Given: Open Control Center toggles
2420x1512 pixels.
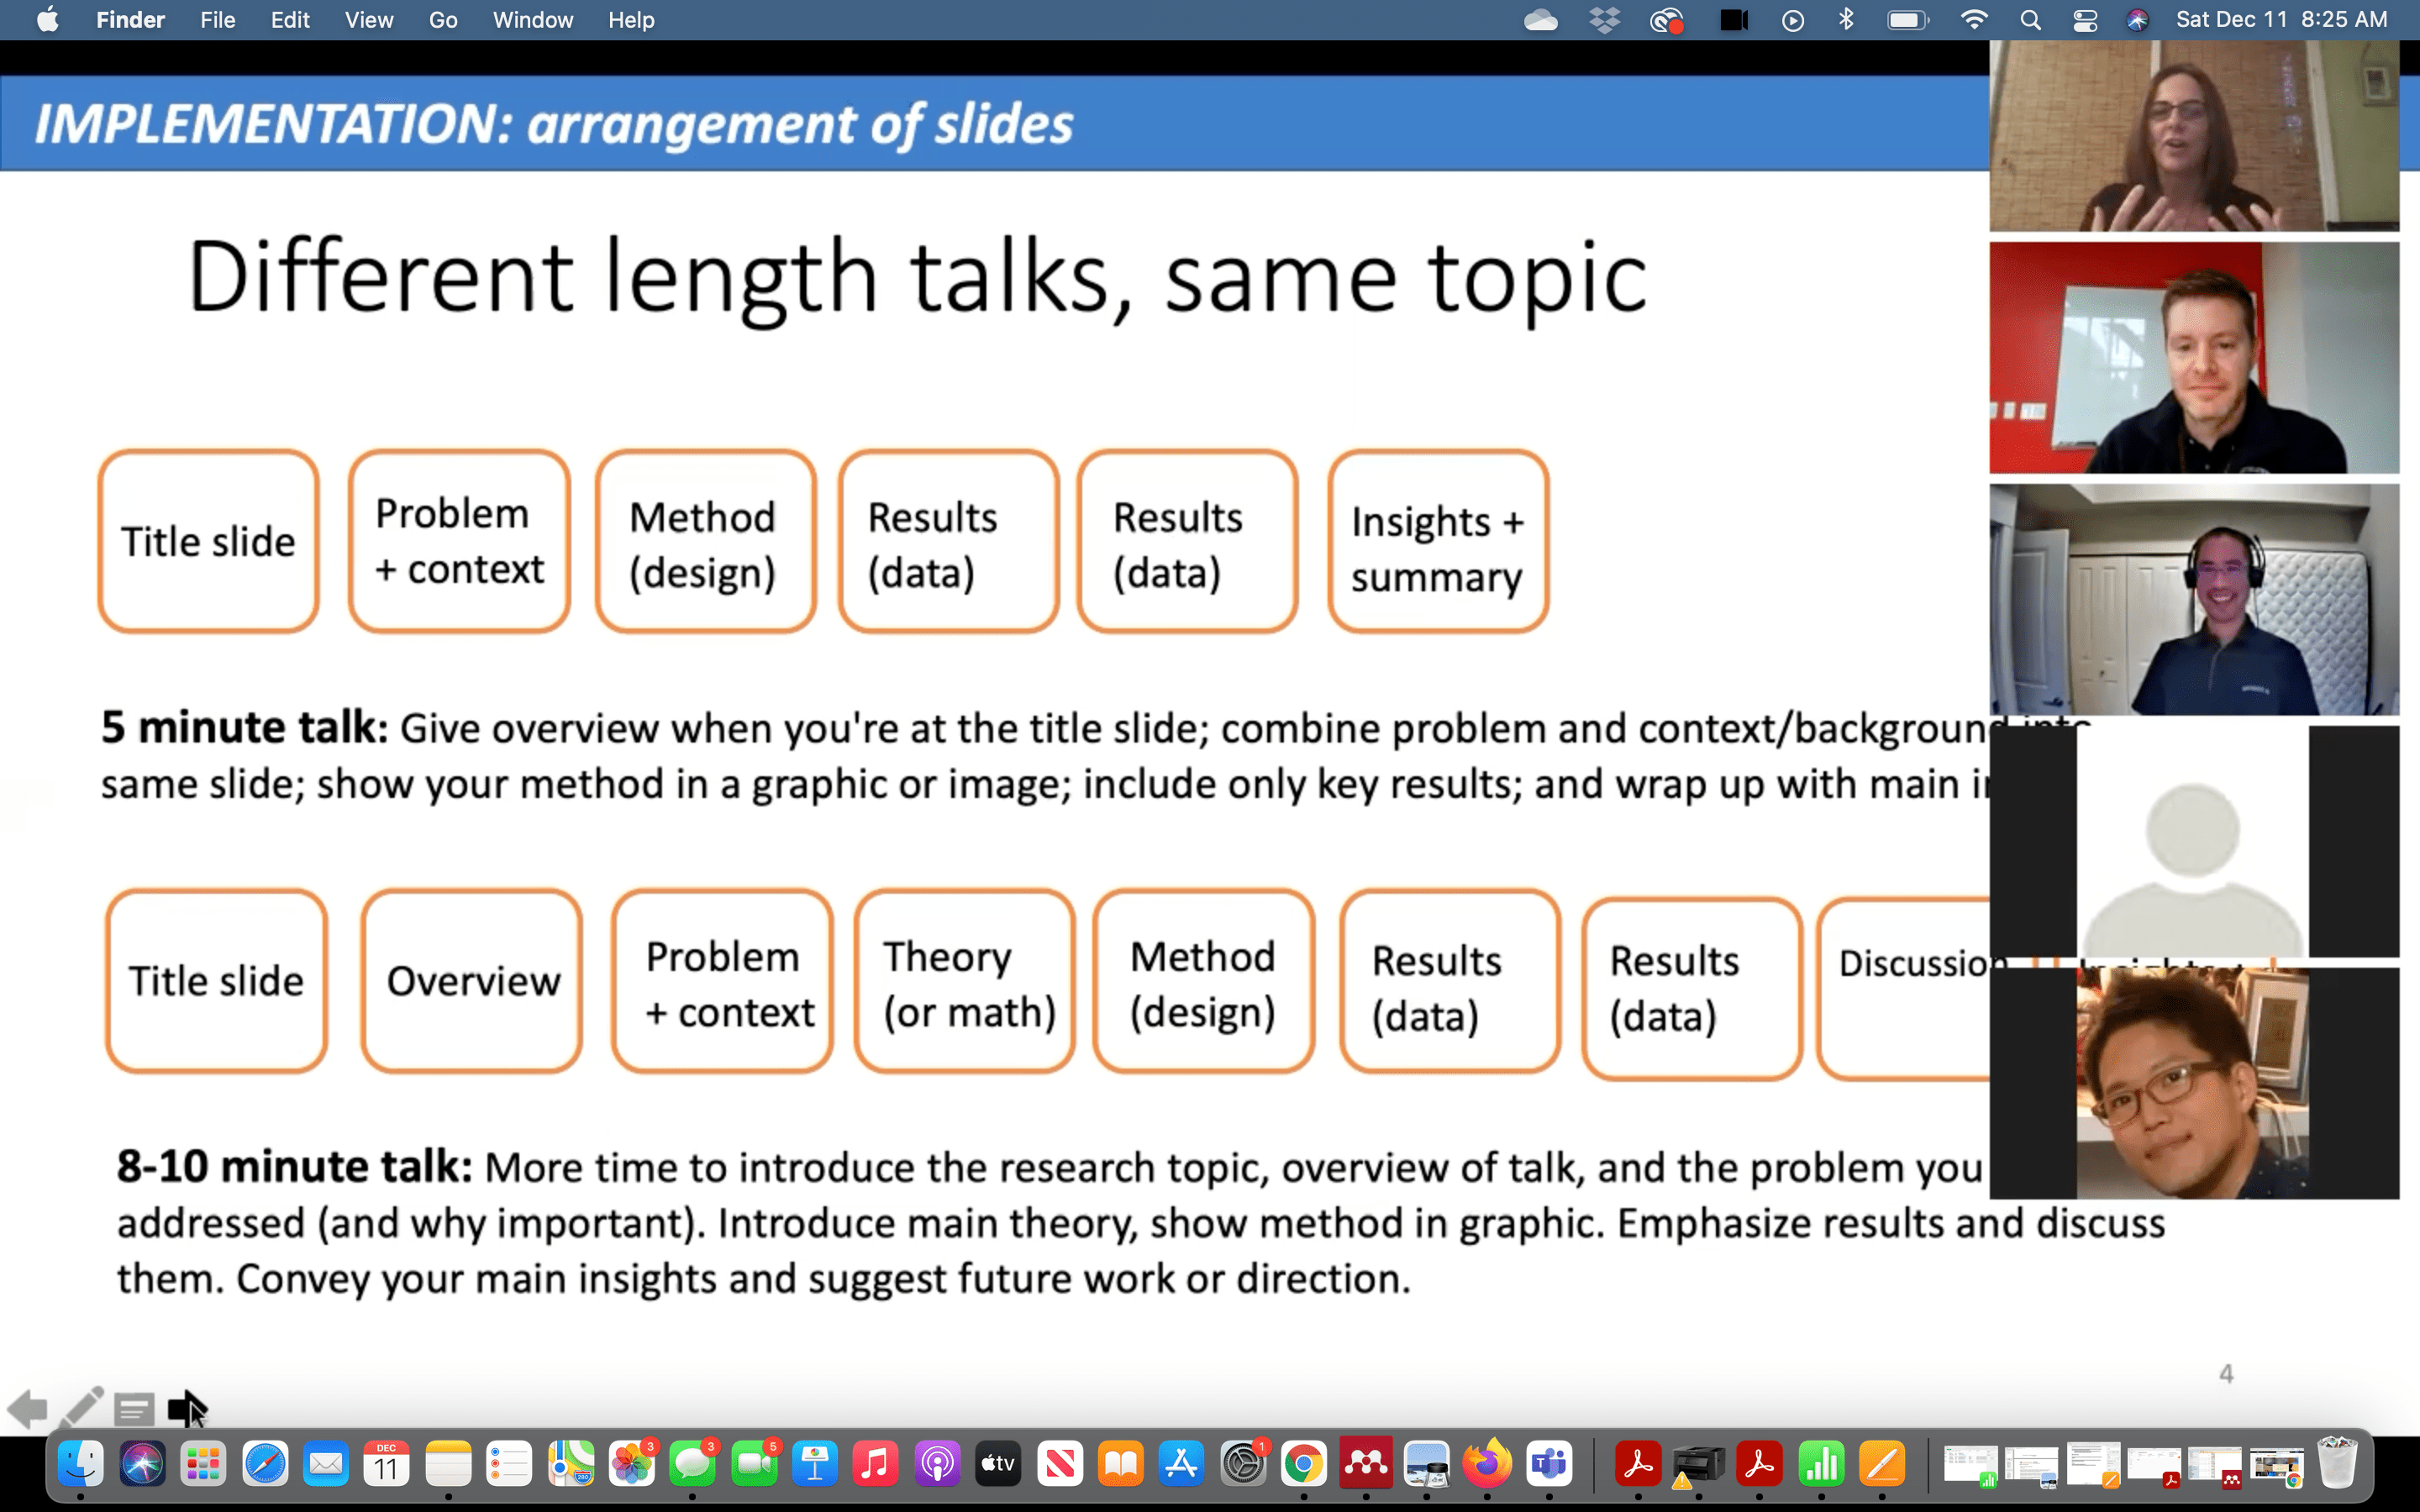Looking at the screenshot, I should tap(2085, 20).
